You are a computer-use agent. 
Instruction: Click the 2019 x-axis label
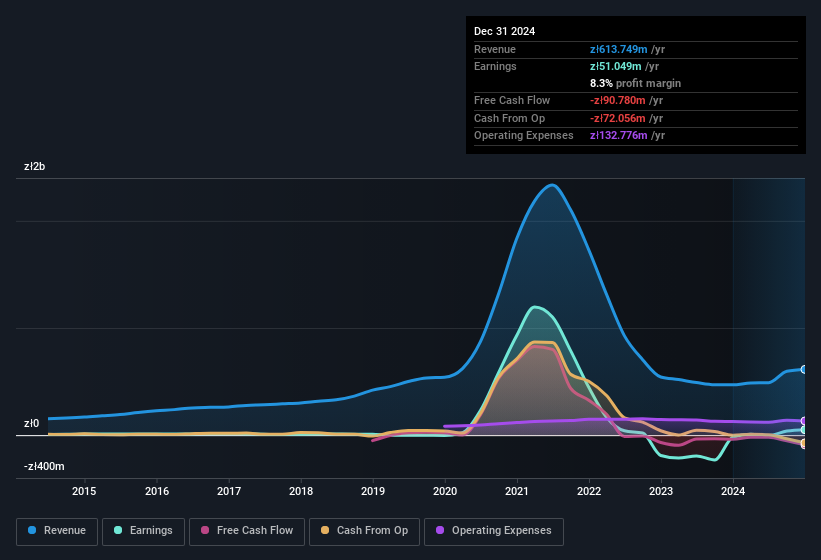click(x=373, y=491)
